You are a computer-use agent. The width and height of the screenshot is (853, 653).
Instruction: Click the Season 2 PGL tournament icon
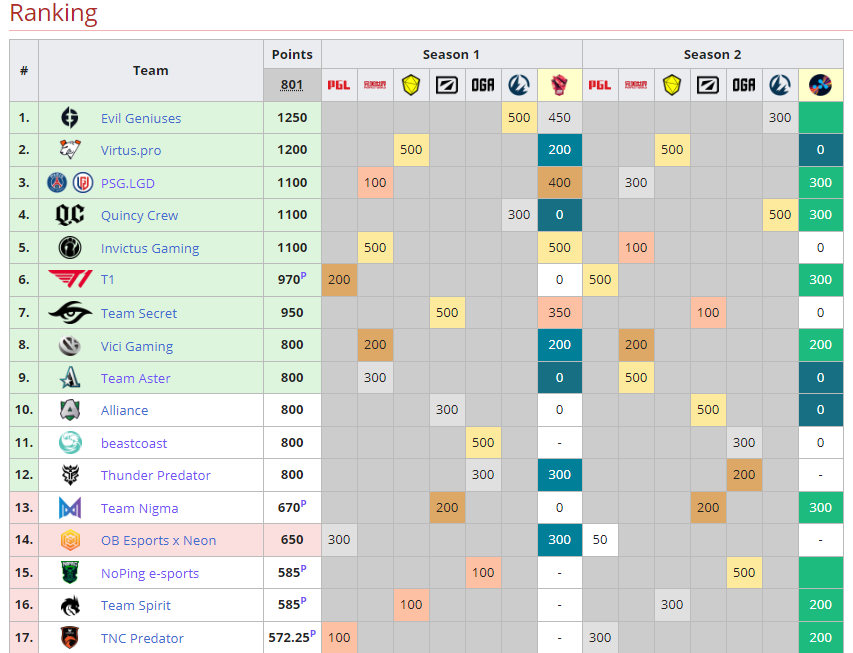(x=599, y=85)
